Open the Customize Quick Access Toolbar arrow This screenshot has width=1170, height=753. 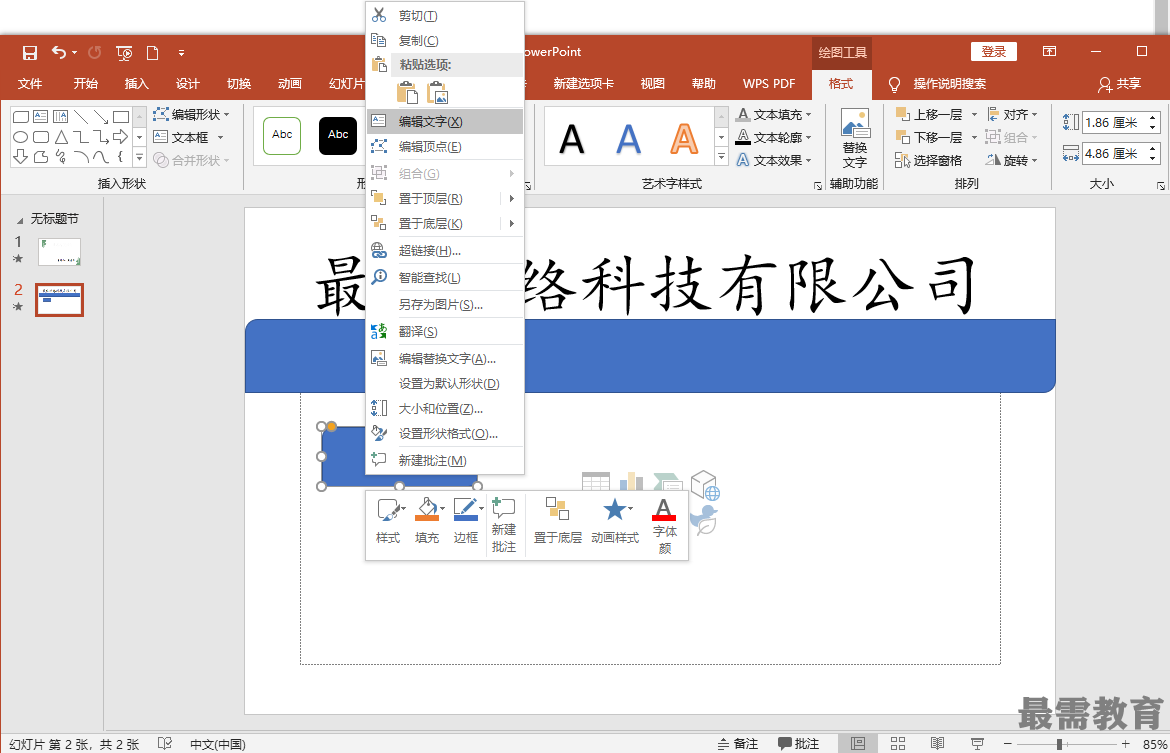(181, 53)
